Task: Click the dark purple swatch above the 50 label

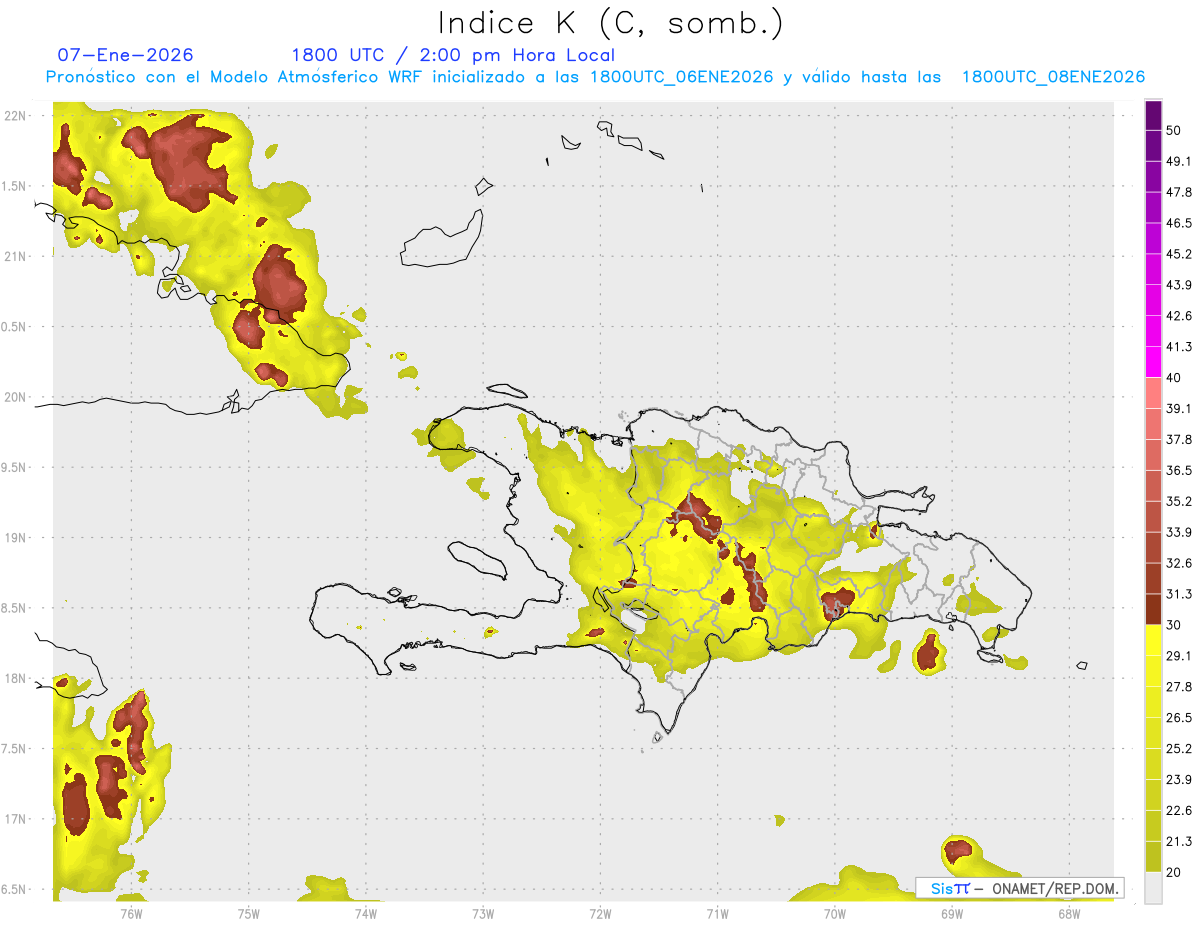Action: [x=1153, y=115]
